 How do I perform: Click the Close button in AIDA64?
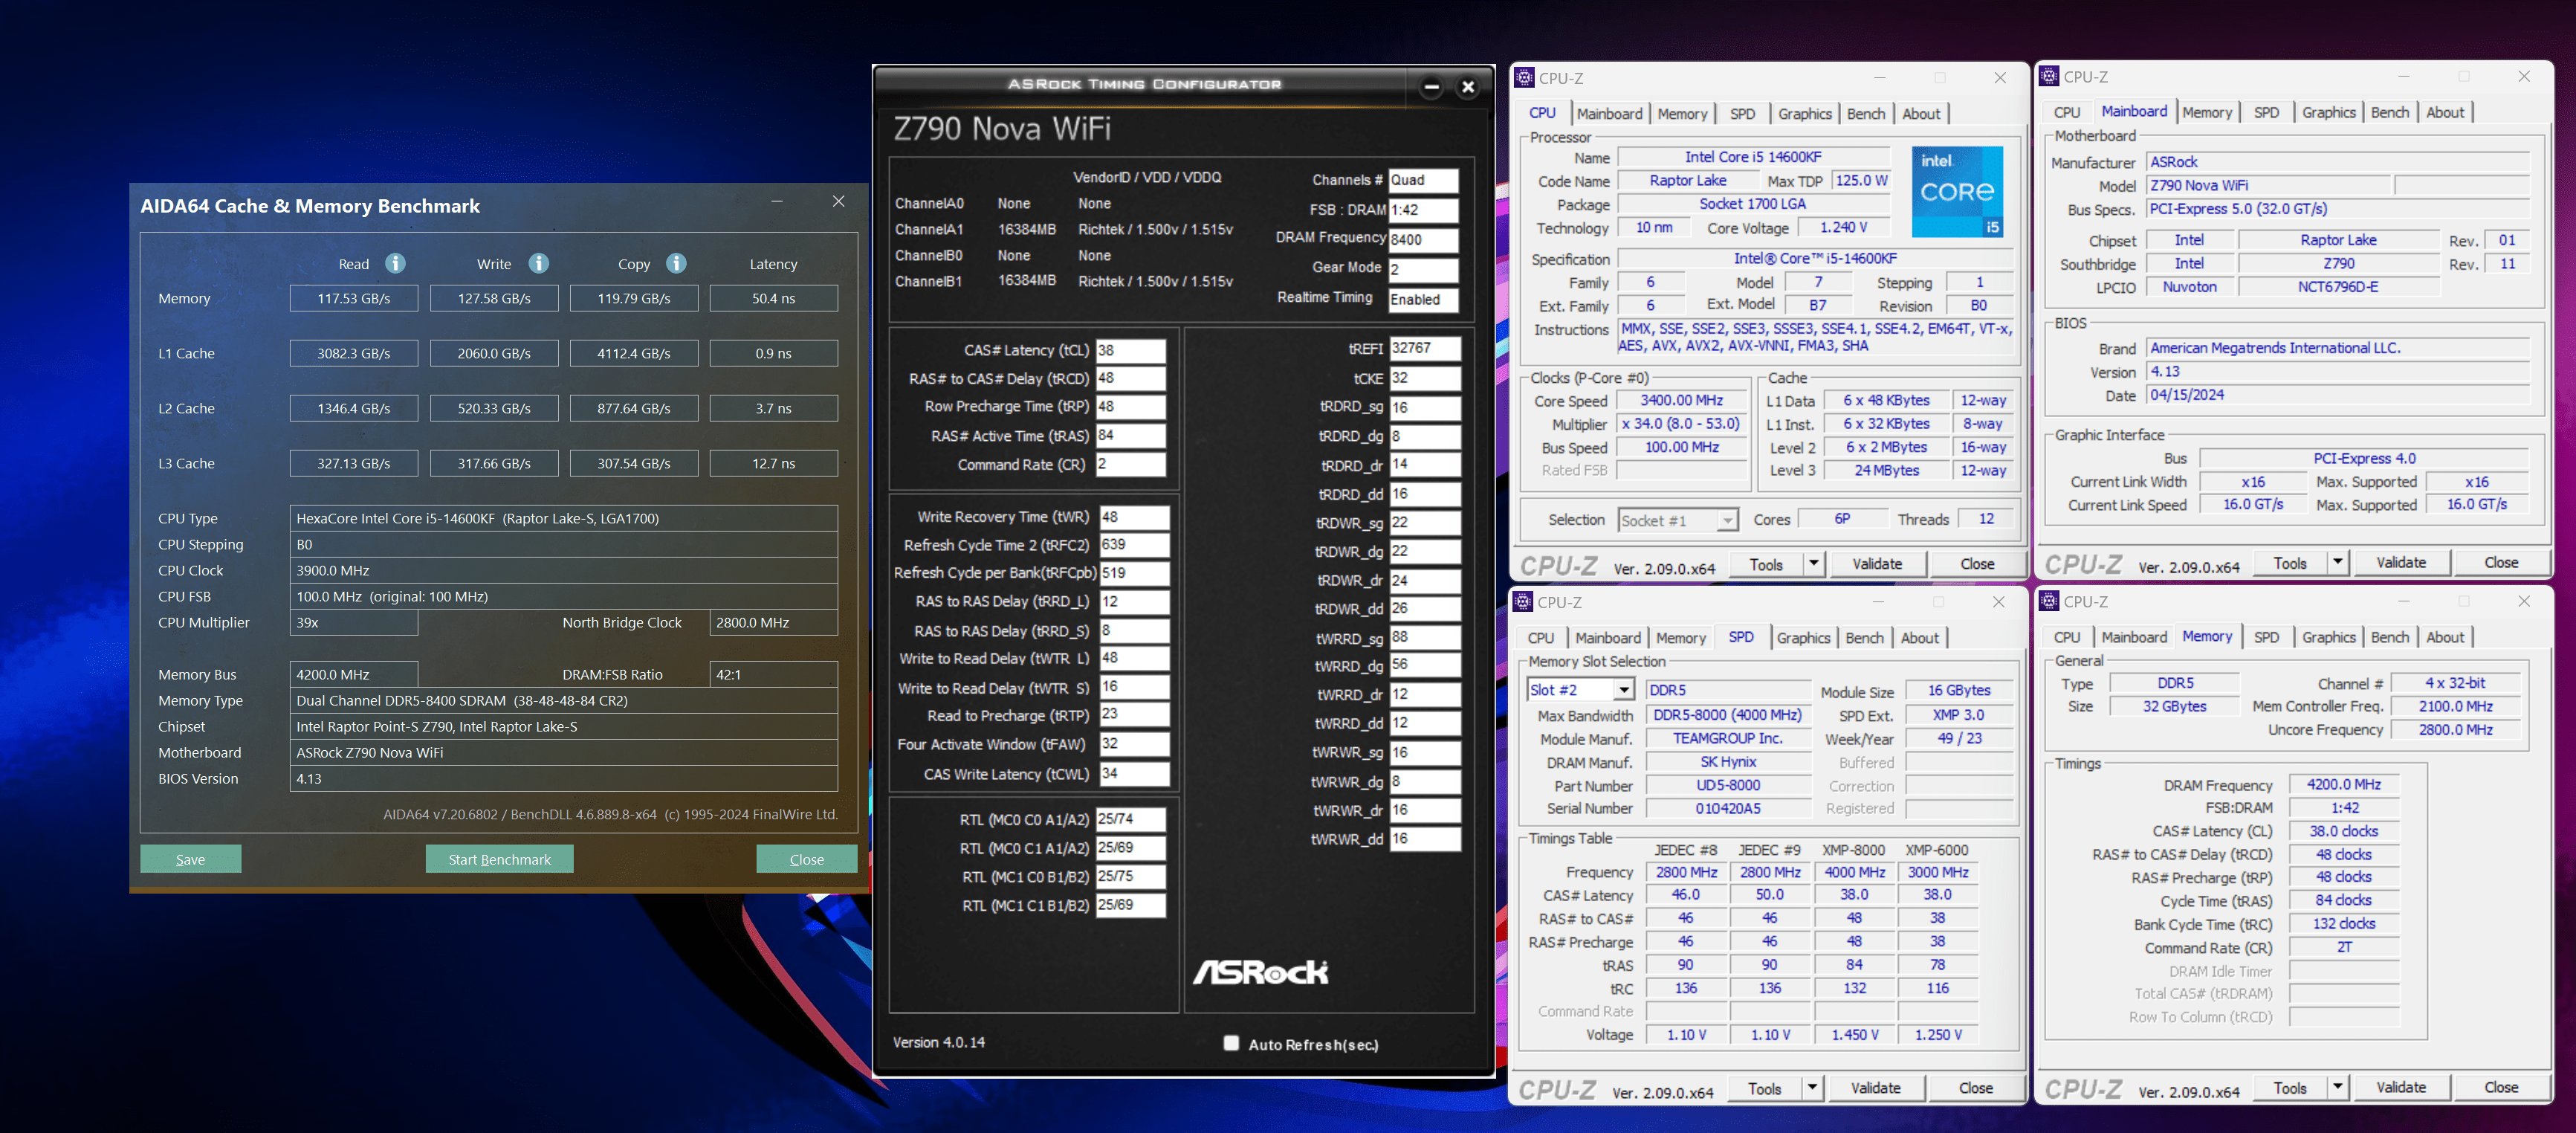(806, 859)
